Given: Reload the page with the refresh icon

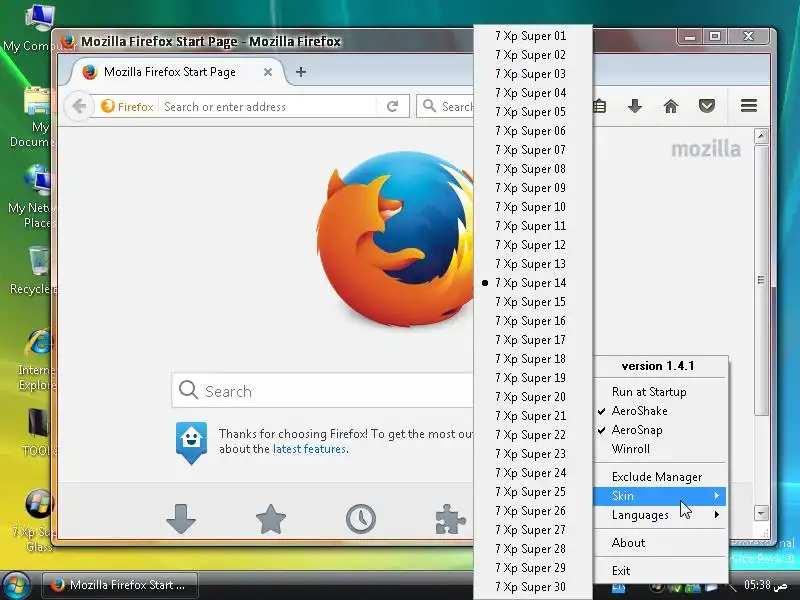Looking at the screenshot, I should click(392, 106).
